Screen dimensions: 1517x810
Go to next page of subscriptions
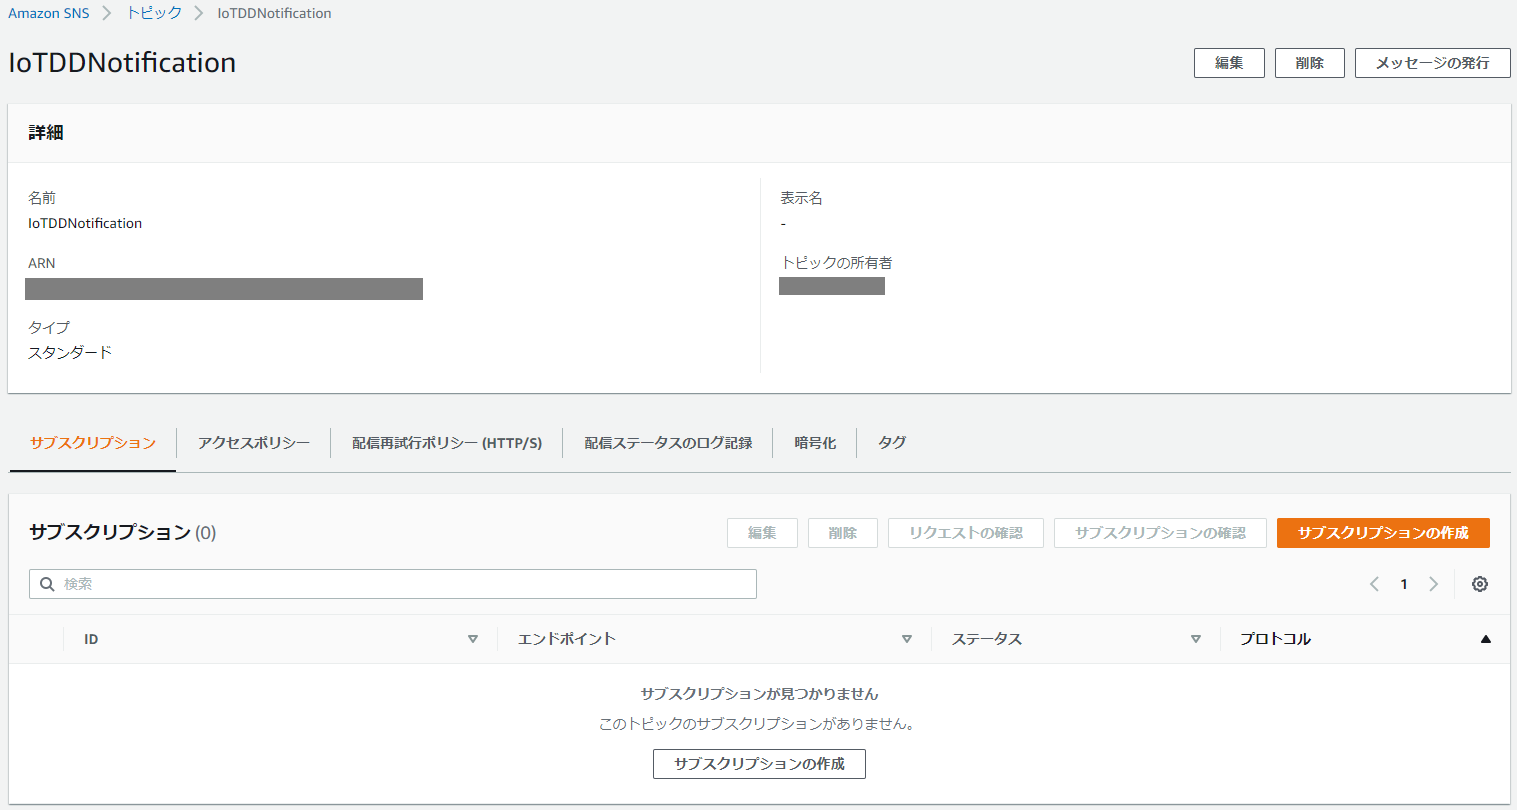tap(1433, 584)
